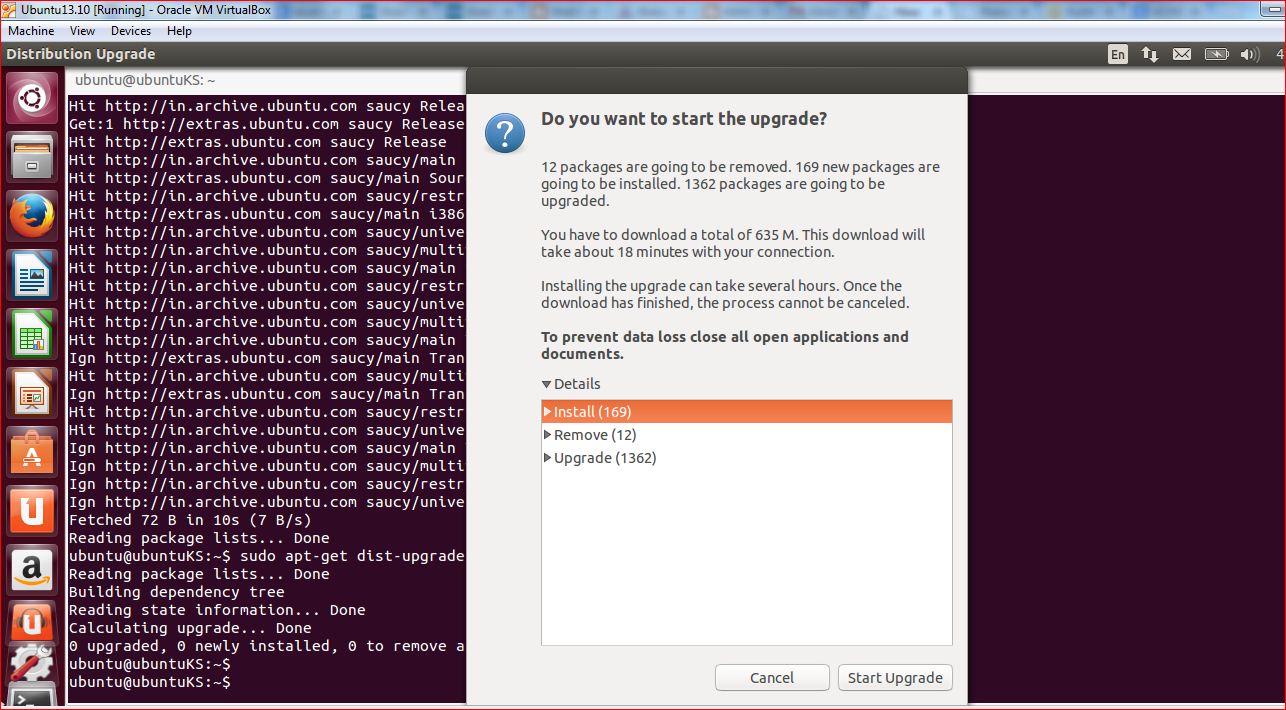1286x710 pixels.
Task: Click the Cancel button
Action: (772, 678)
